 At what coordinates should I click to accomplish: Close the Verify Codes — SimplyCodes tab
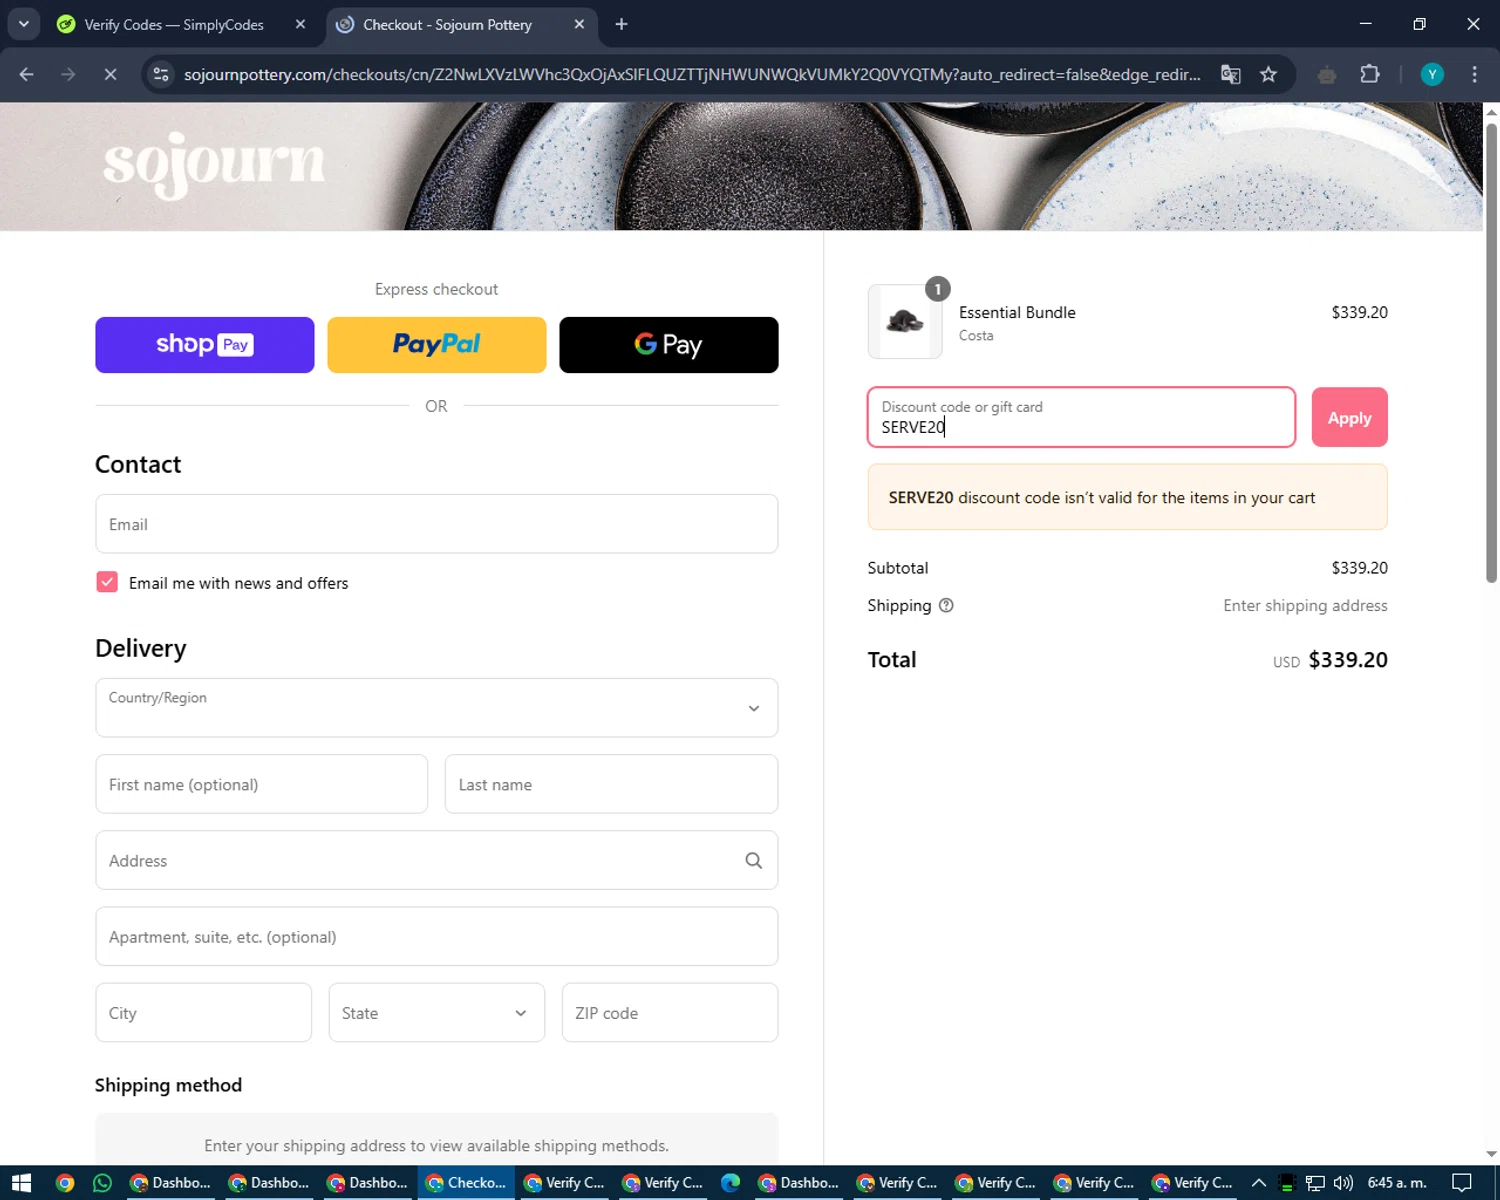coord(300,24)
